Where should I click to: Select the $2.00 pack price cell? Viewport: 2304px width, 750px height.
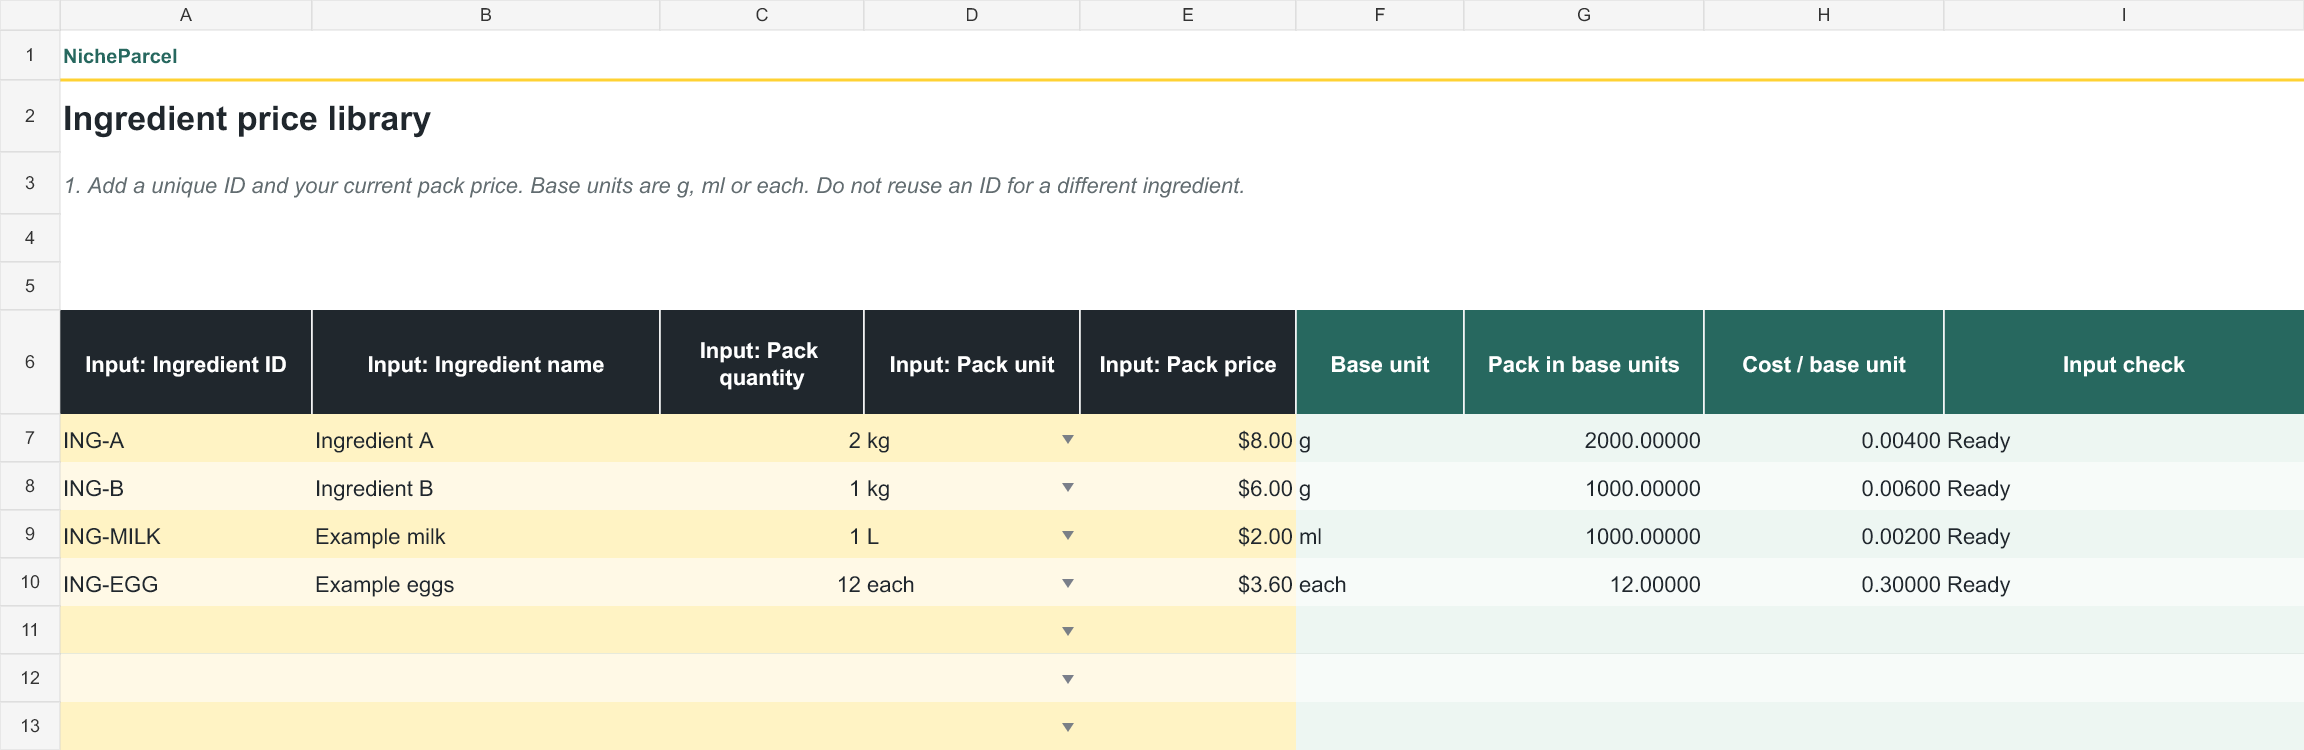pos(1188,534)
